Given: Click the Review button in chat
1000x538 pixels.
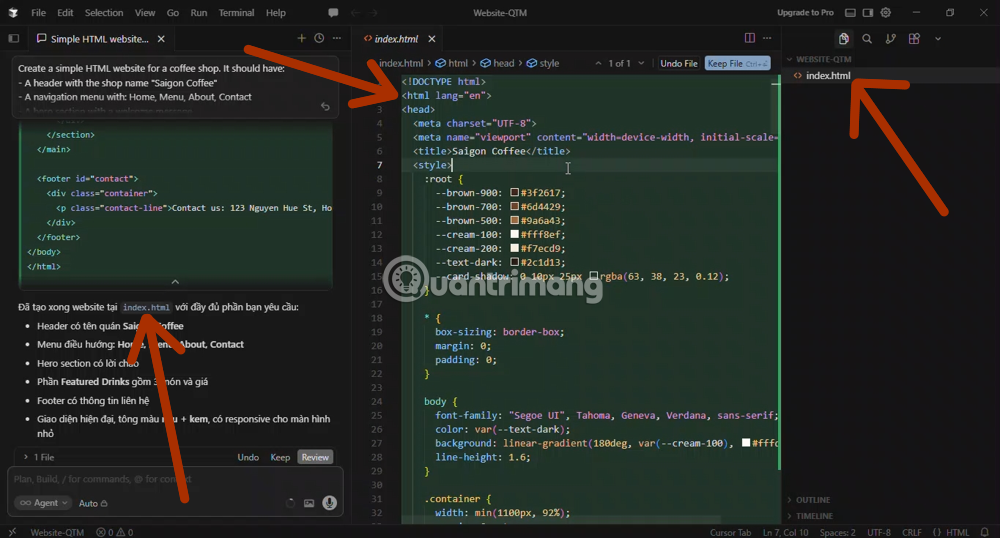Looking at the screenshot, I should [315, 457].
